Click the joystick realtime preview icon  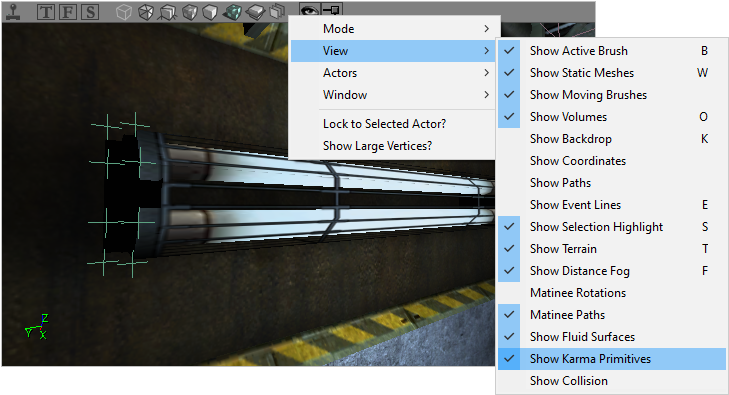(13, 11)
